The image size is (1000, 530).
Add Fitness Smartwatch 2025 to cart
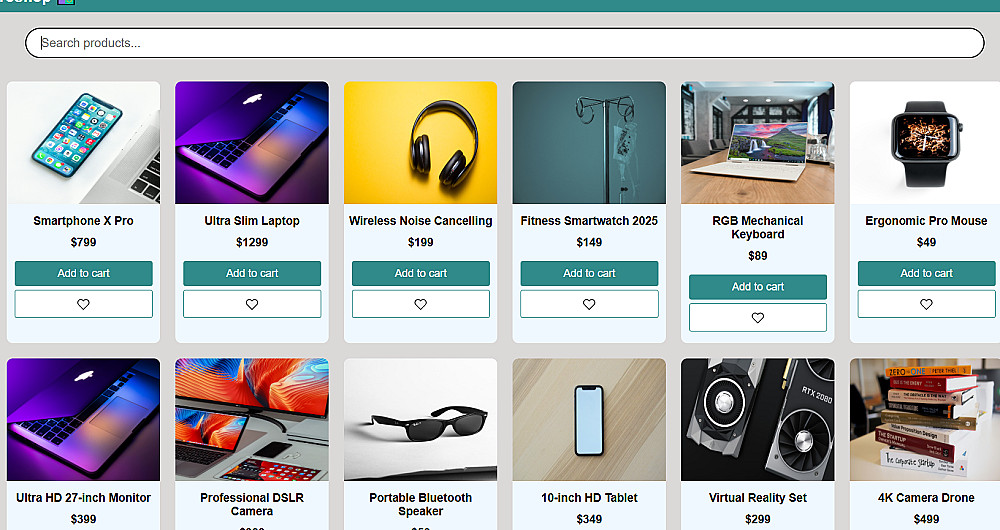point(589,273)
